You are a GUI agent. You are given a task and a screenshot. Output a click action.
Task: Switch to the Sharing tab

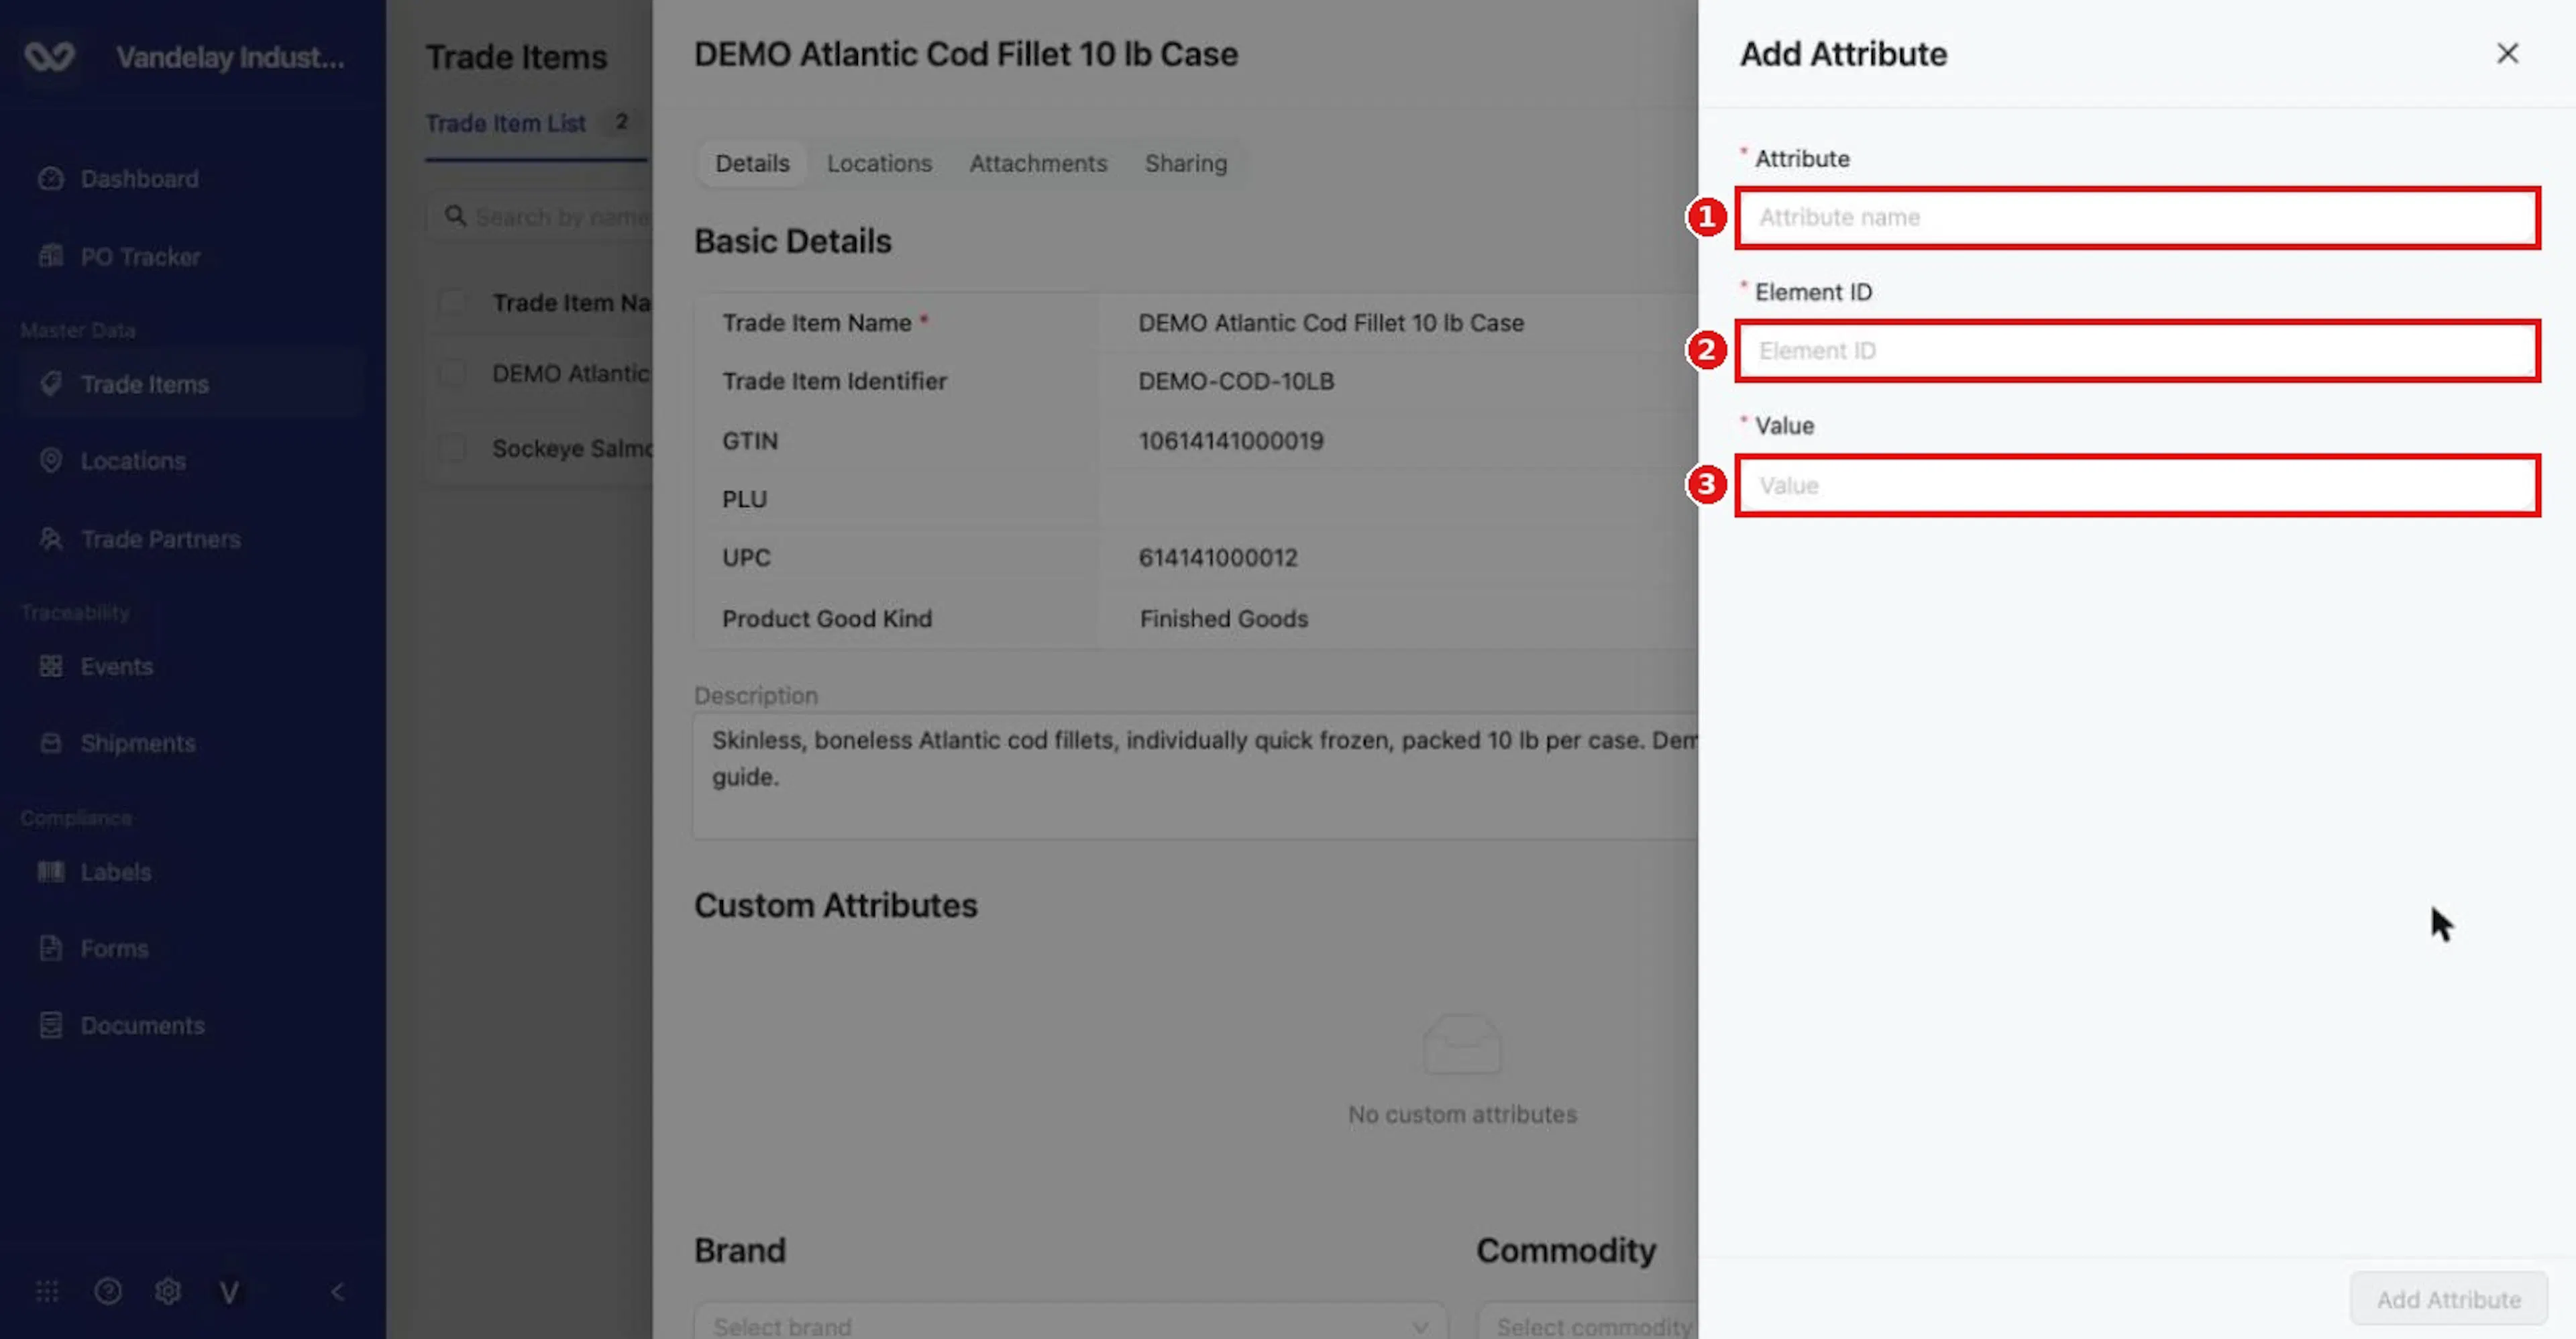point(1186,163)
